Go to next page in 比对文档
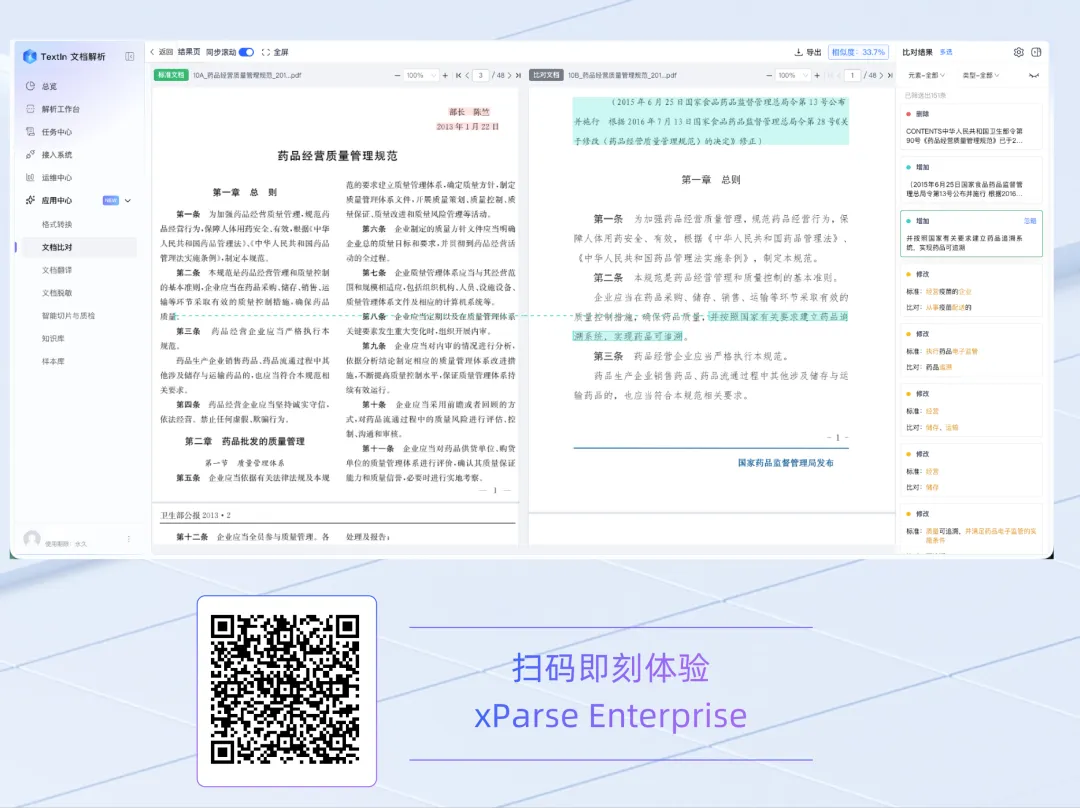The height and width of the screenshot is (808, 1080). click(882, 75)
